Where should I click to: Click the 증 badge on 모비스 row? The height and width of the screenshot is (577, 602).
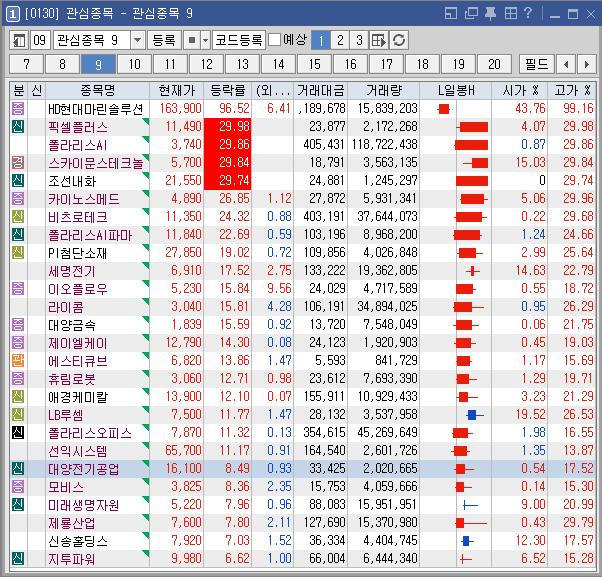tap(18, 487)
